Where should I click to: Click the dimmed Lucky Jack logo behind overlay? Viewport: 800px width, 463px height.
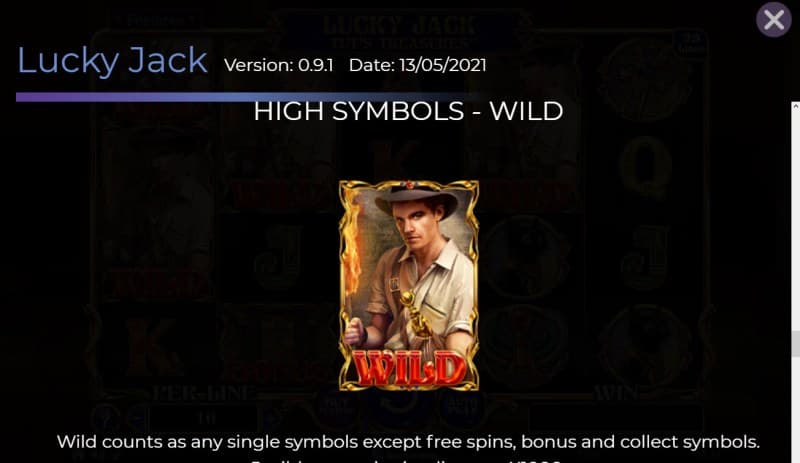[401, 31]
